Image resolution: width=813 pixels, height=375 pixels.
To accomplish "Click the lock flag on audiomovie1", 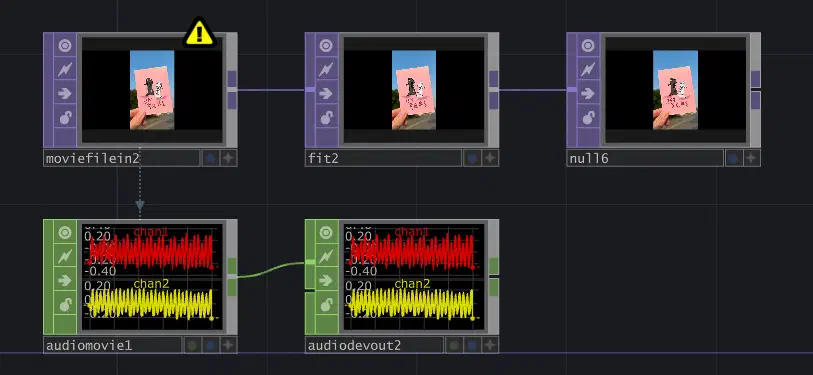I will pyautogui.click(x=65, y=304).
